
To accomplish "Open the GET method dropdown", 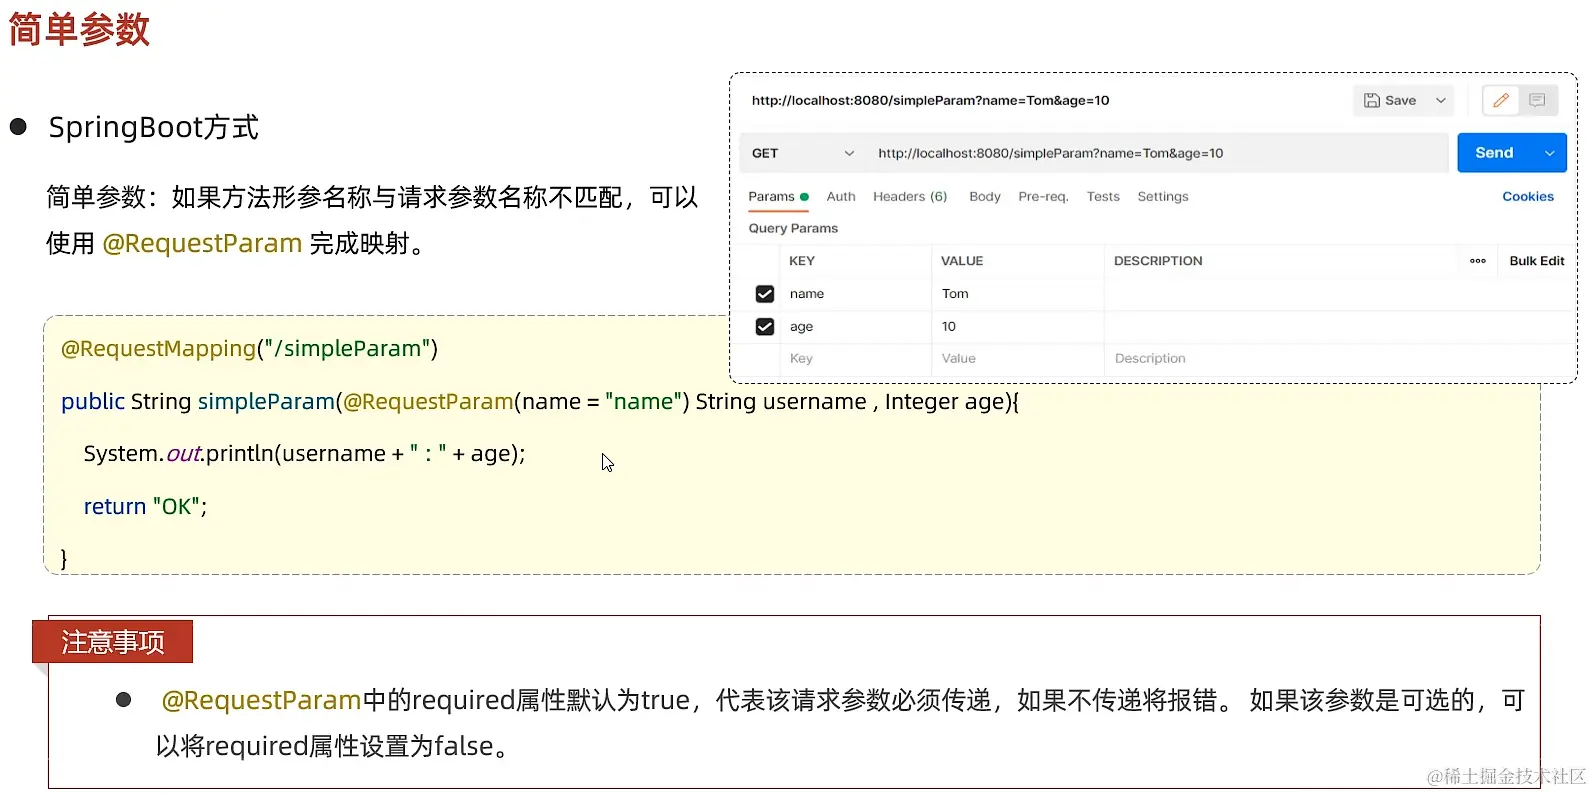I will [803, 153].
